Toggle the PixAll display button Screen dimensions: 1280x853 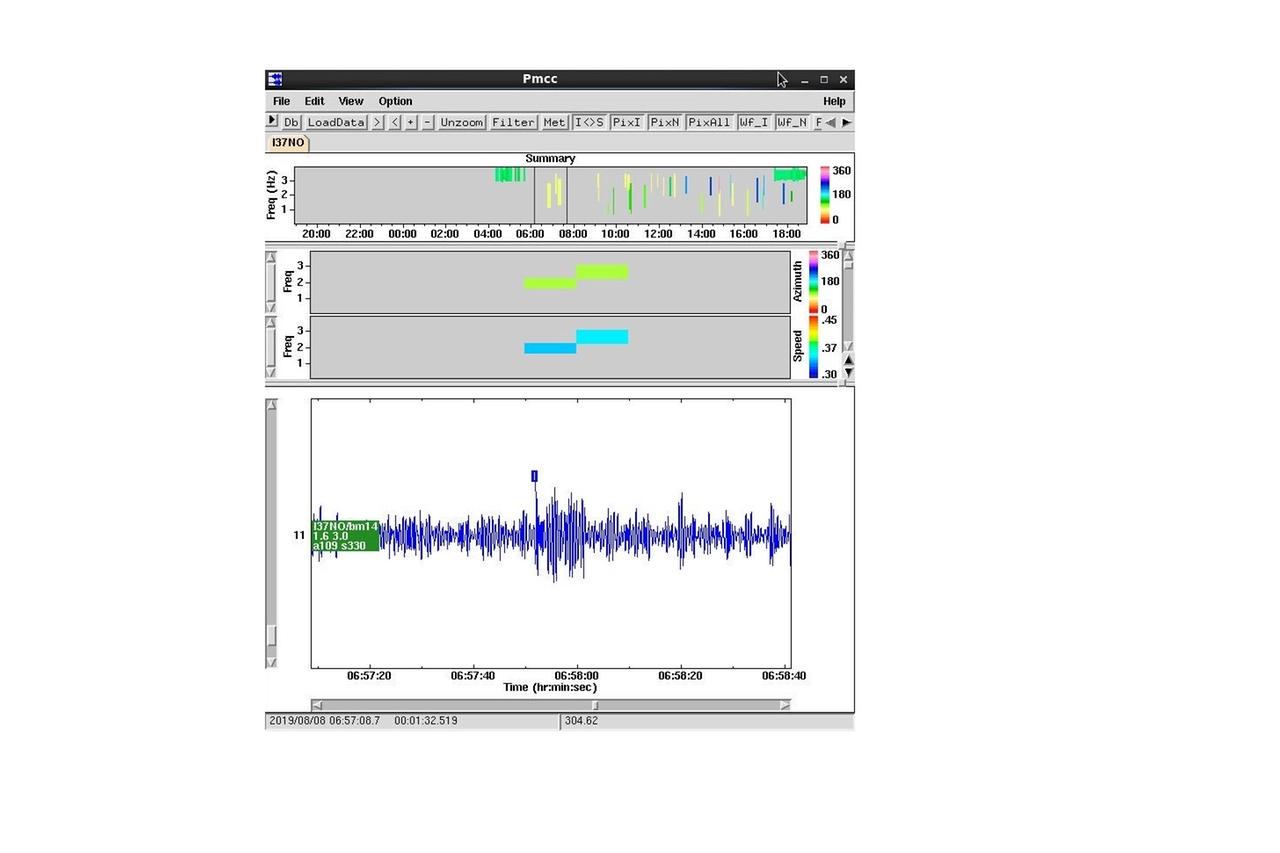(709, 122)
